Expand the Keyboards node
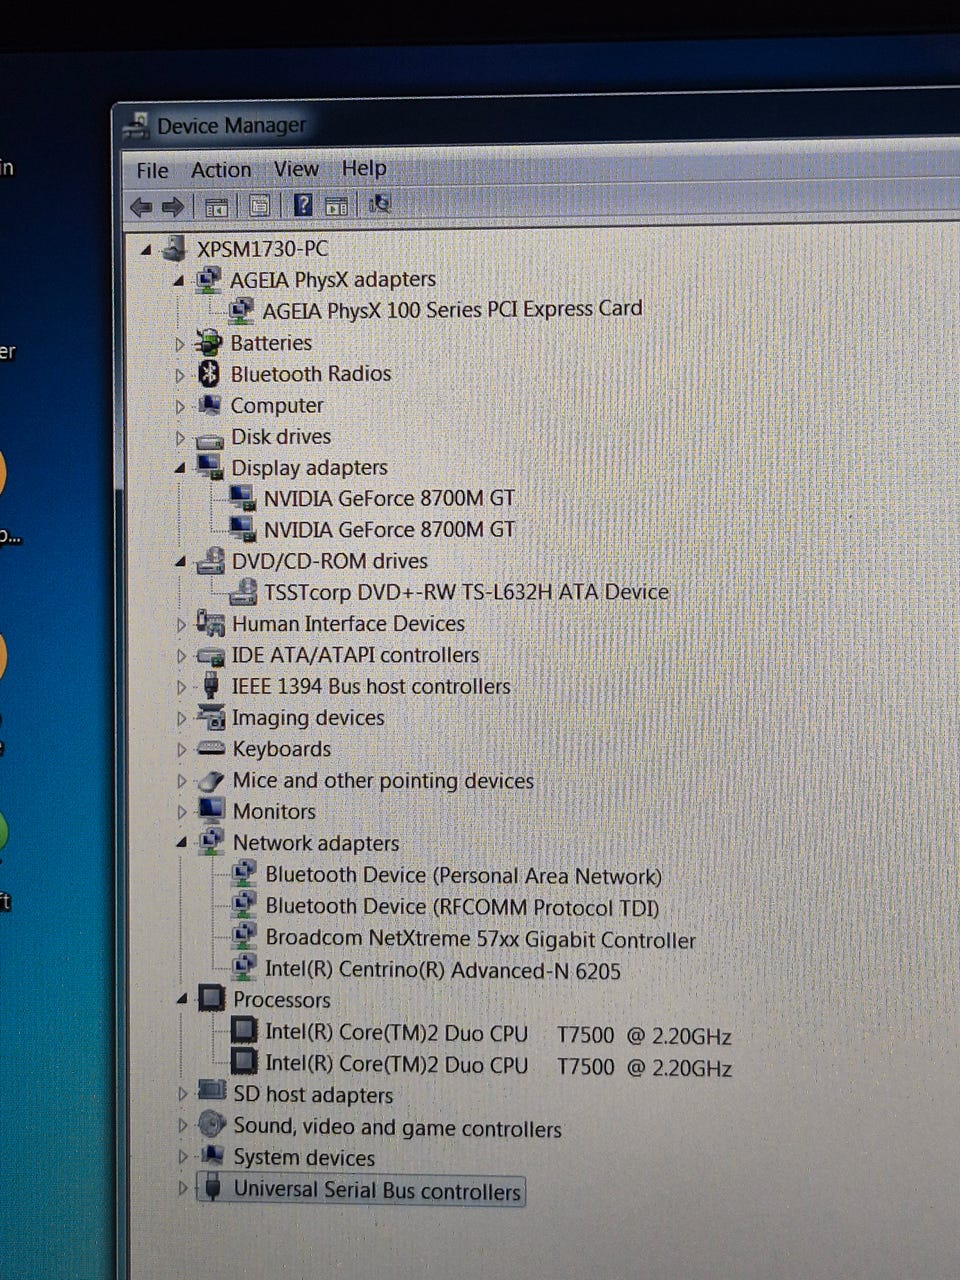The image size is (960, 1280). point(181,750)
